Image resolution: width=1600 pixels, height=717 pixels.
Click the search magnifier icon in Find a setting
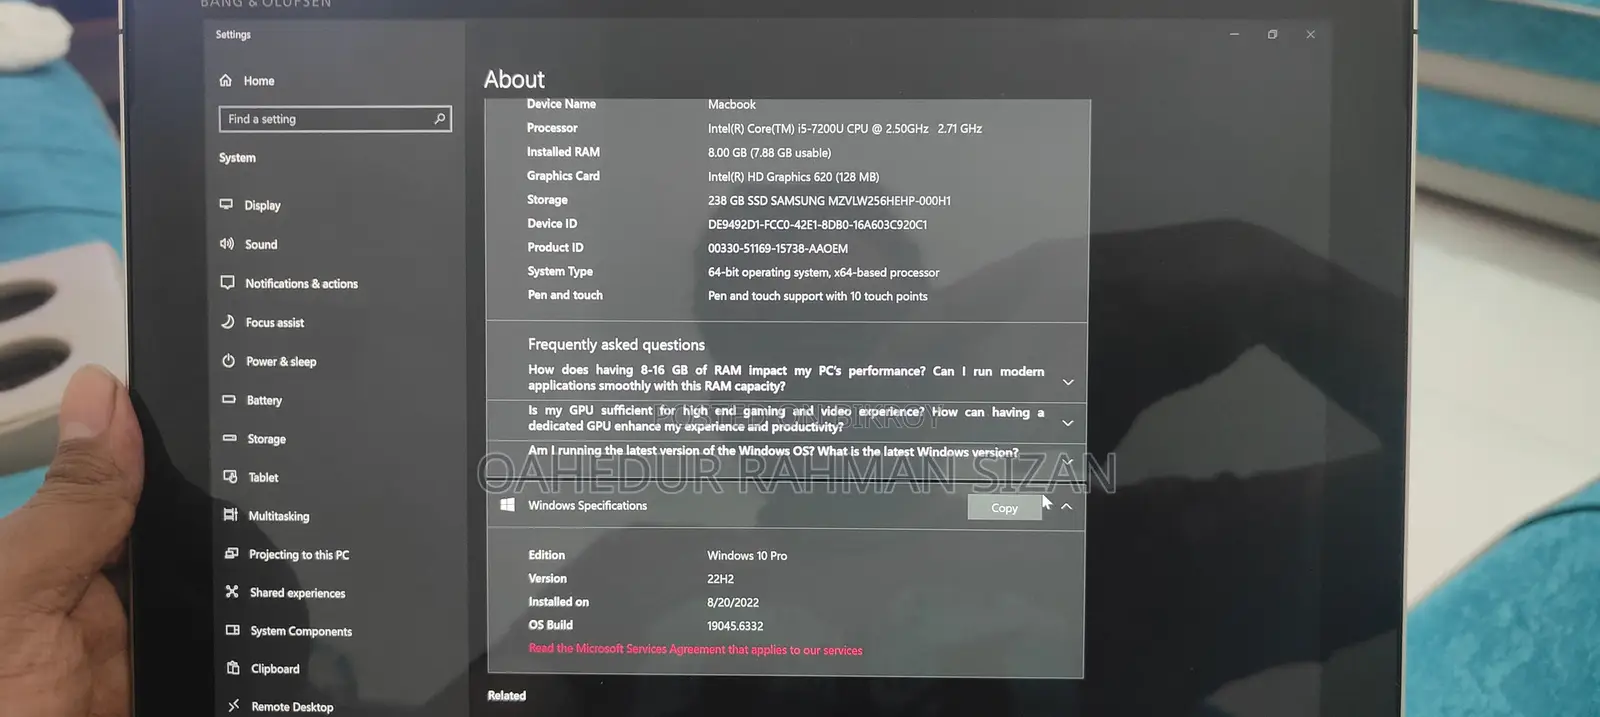click(x=439, y=119)
